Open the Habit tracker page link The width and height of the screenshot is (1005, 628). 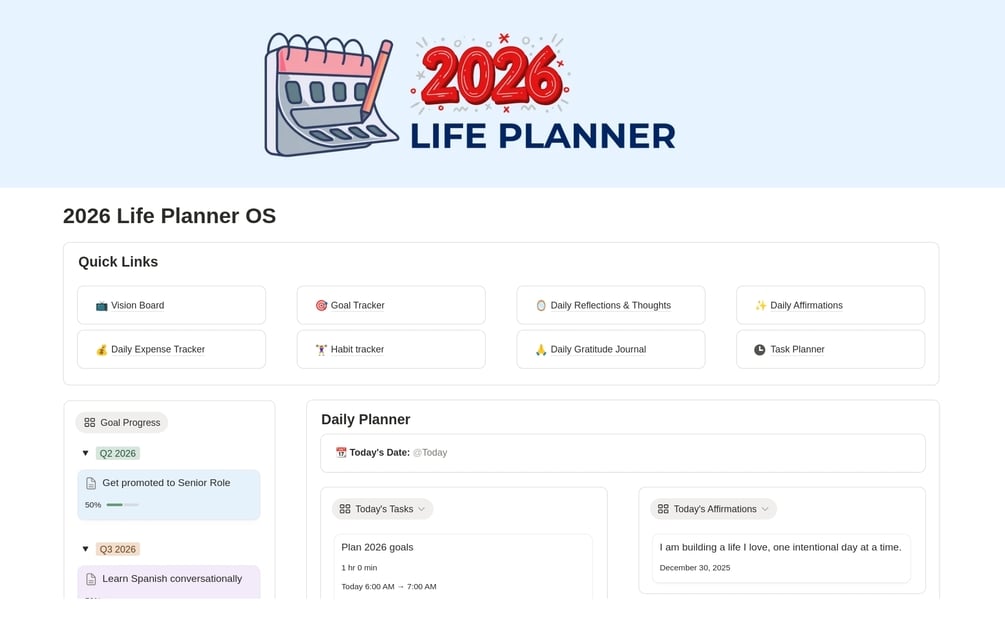357,350
